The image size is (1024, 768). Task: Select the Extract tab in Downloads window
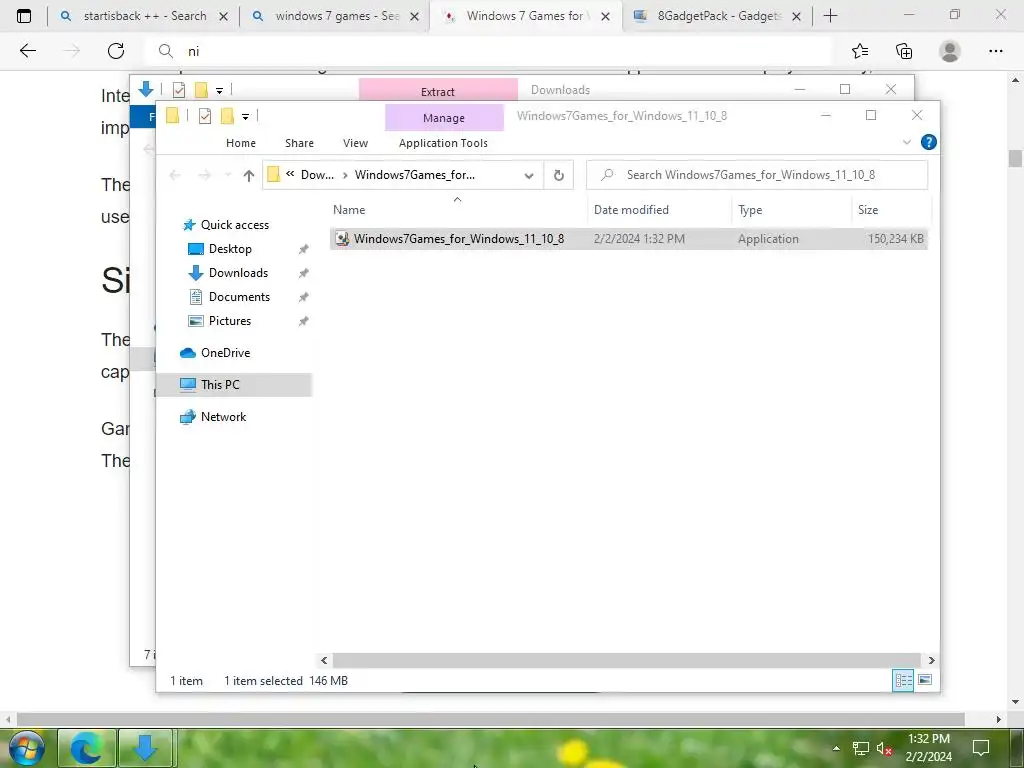coord(438,91)
